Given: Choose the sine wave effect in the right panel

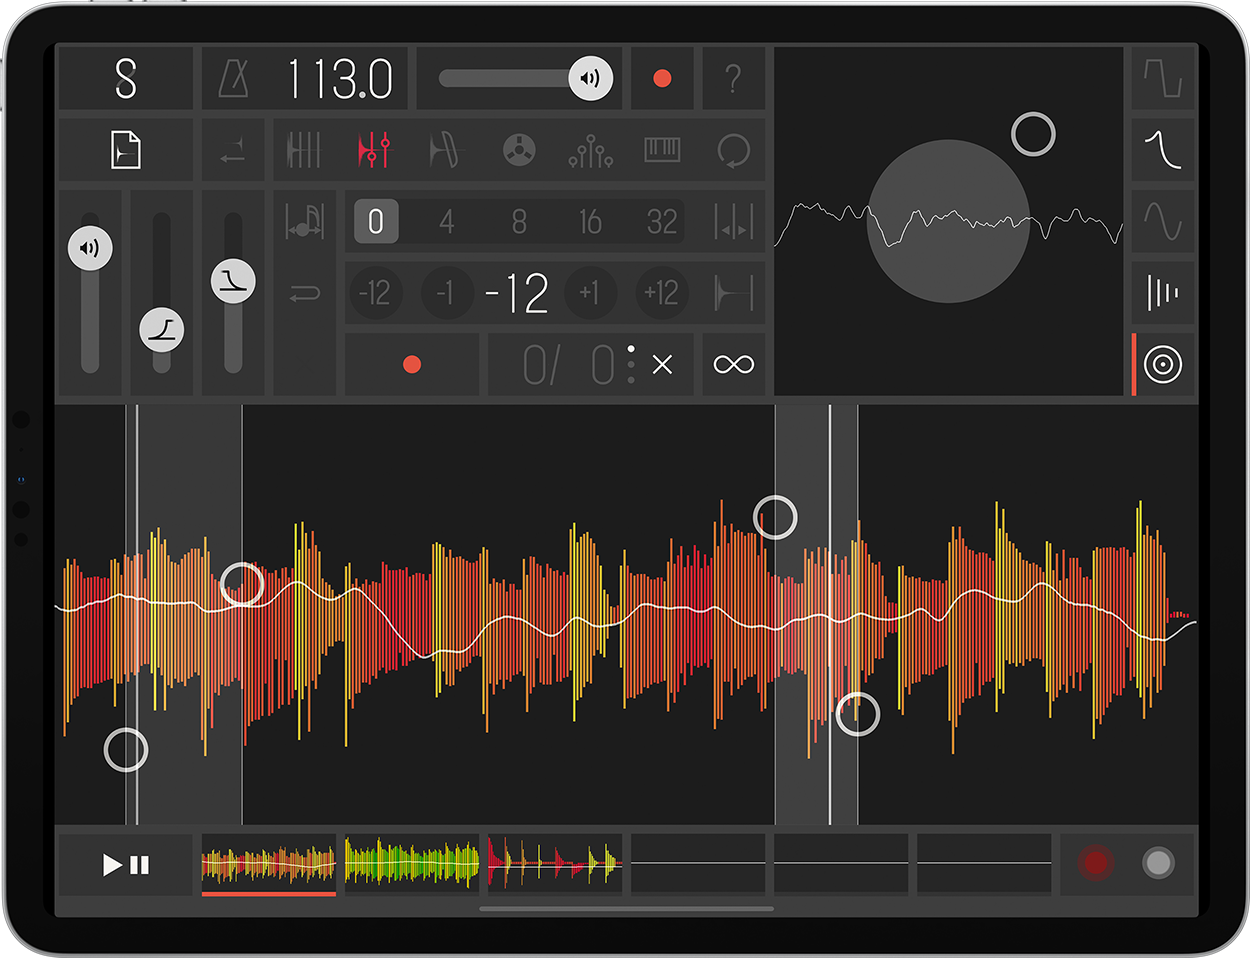Looking at the screenshot, I should click(1164, 222).
